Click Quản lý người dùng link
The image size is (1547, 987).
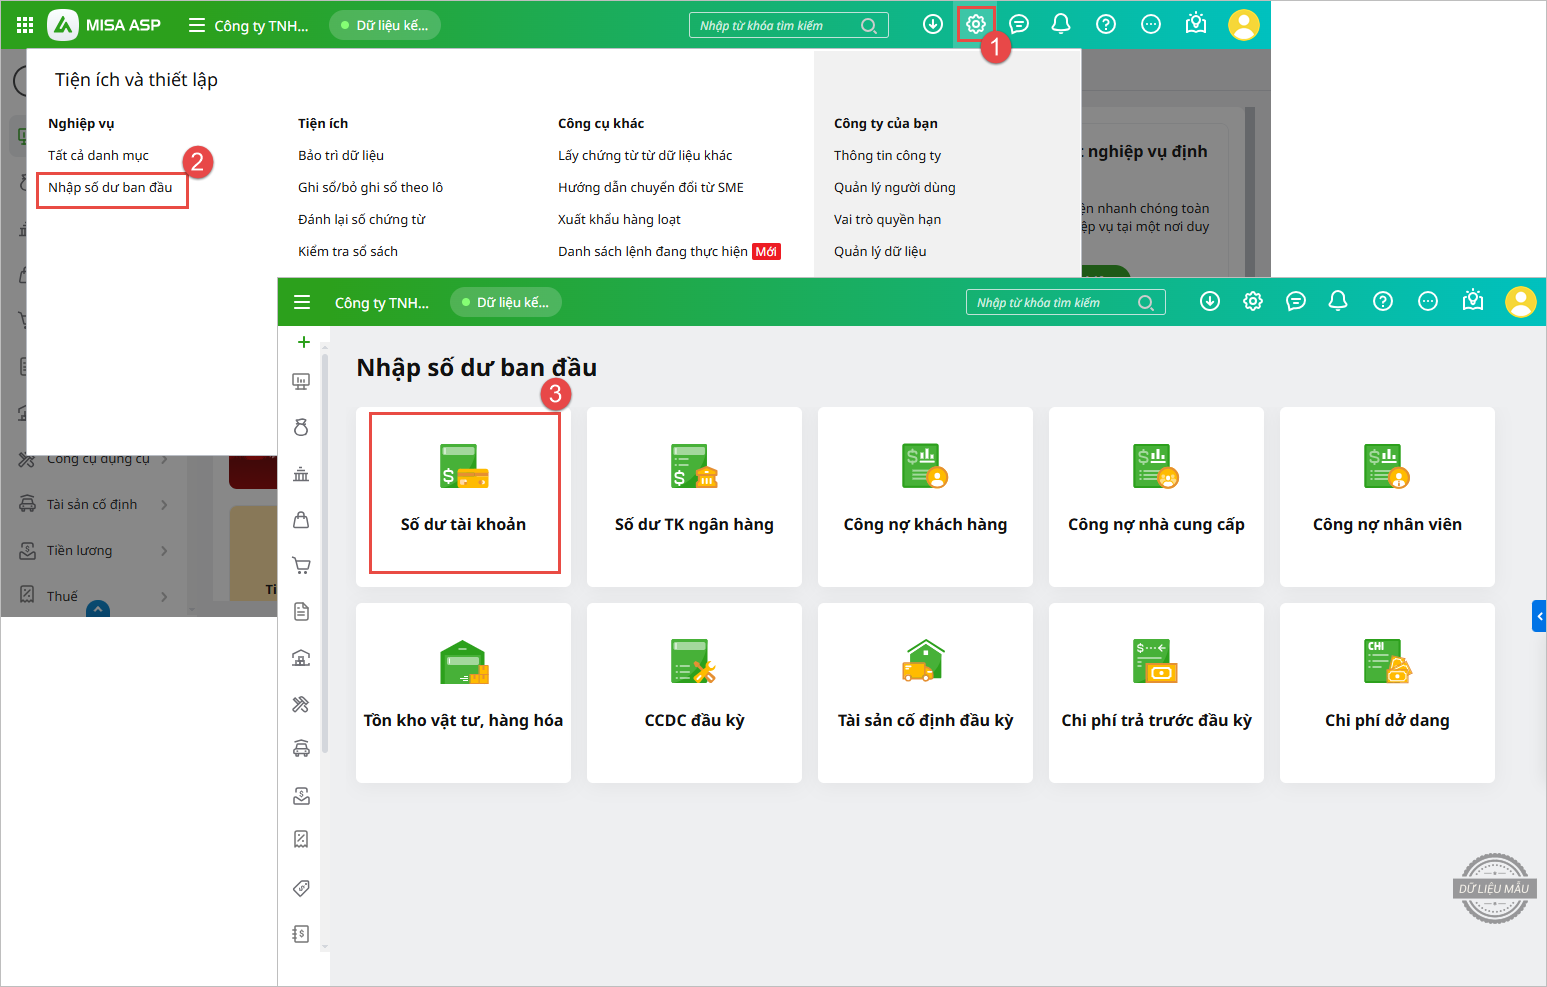pyautogui.click(x=894, y=188)
